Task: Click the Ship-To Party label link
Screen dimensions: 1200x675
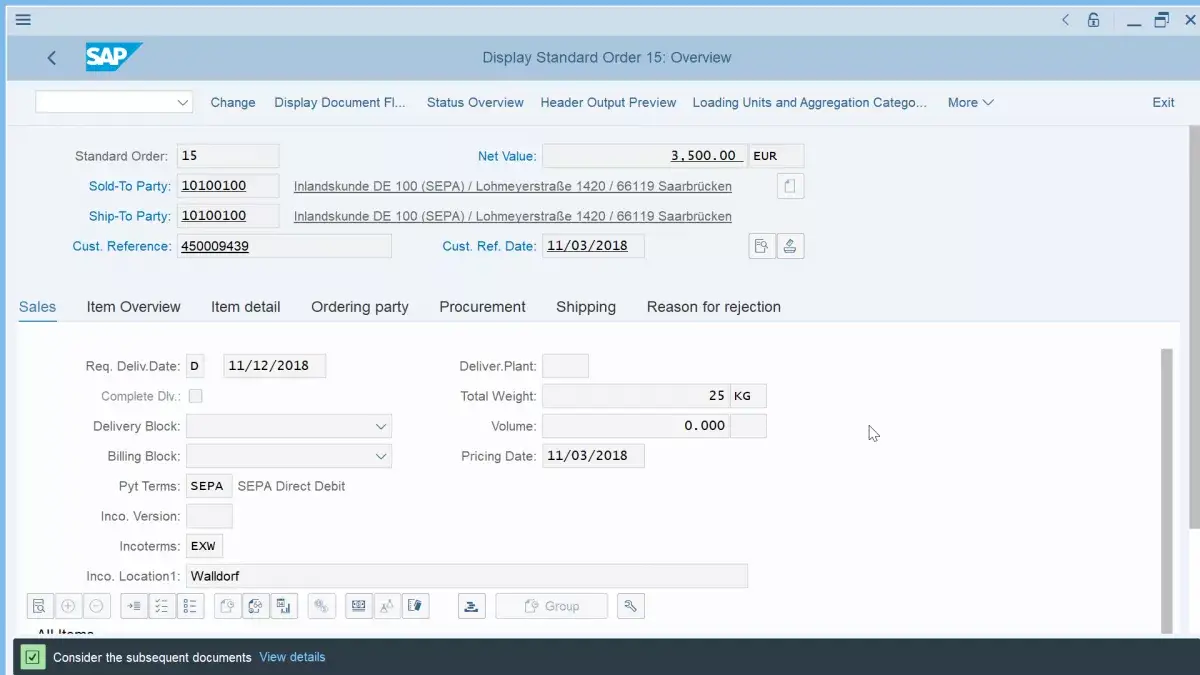Action: point(130,216)
